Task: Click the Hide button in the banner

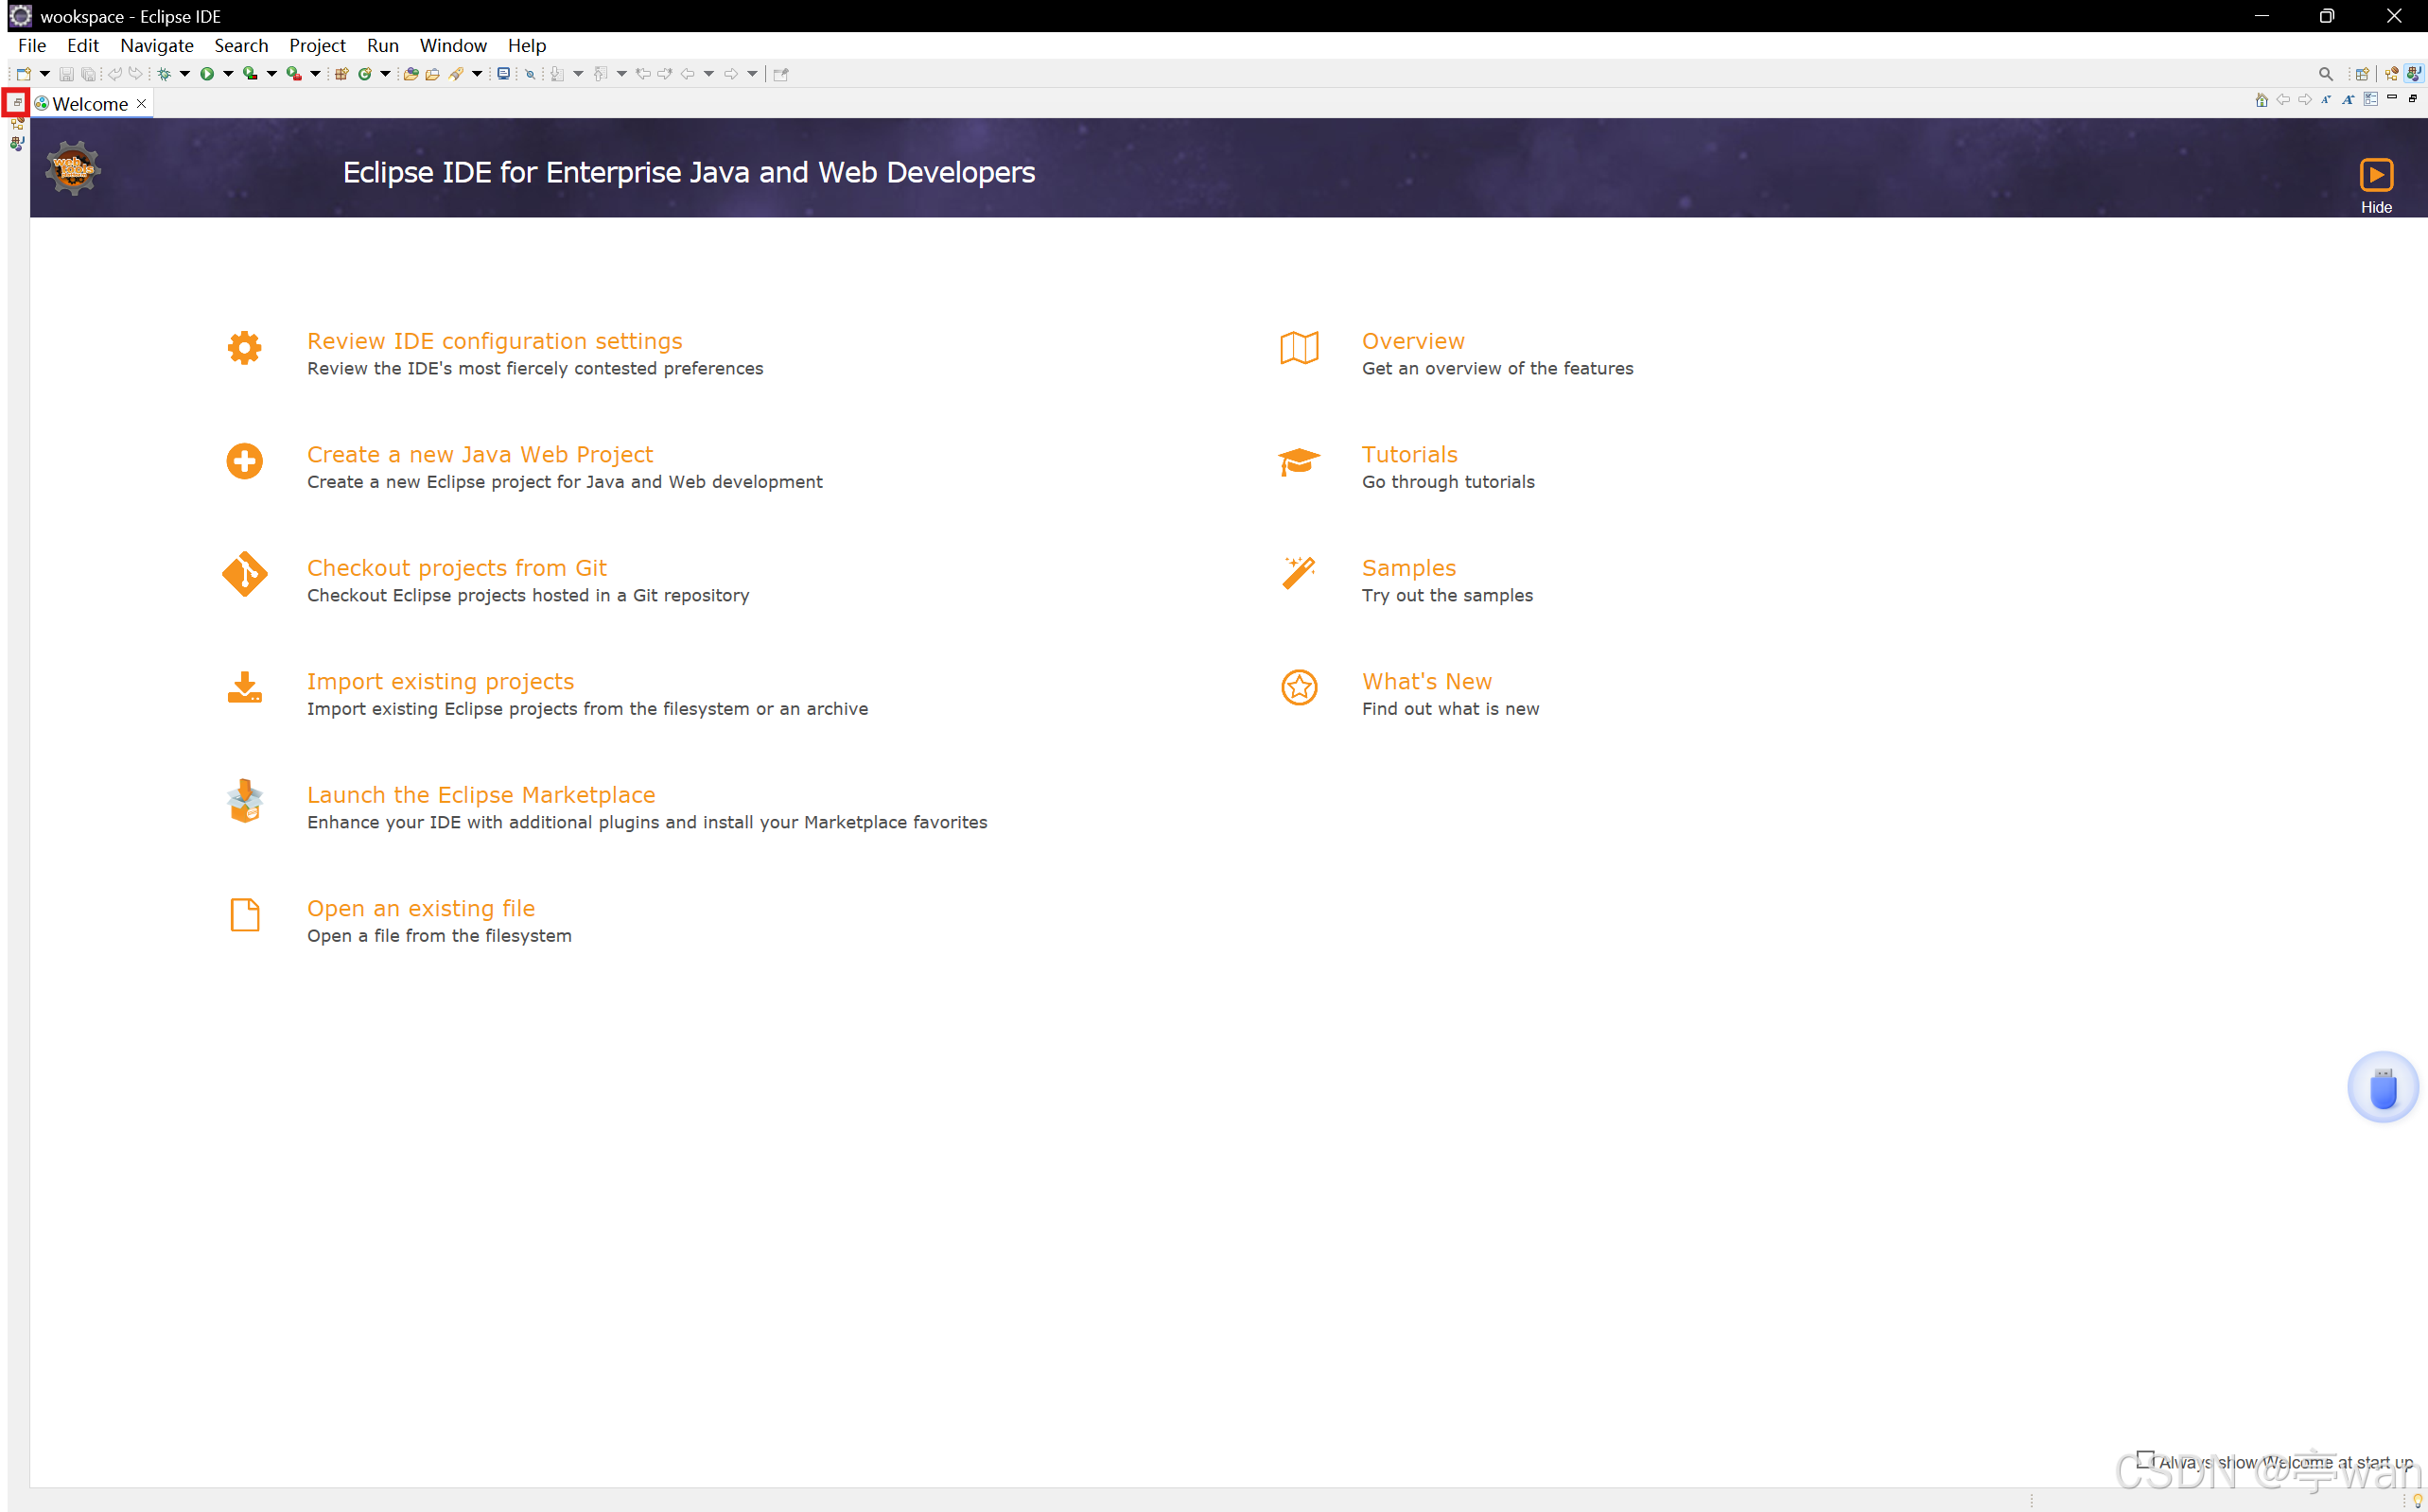Action: tap(2376, 185)
